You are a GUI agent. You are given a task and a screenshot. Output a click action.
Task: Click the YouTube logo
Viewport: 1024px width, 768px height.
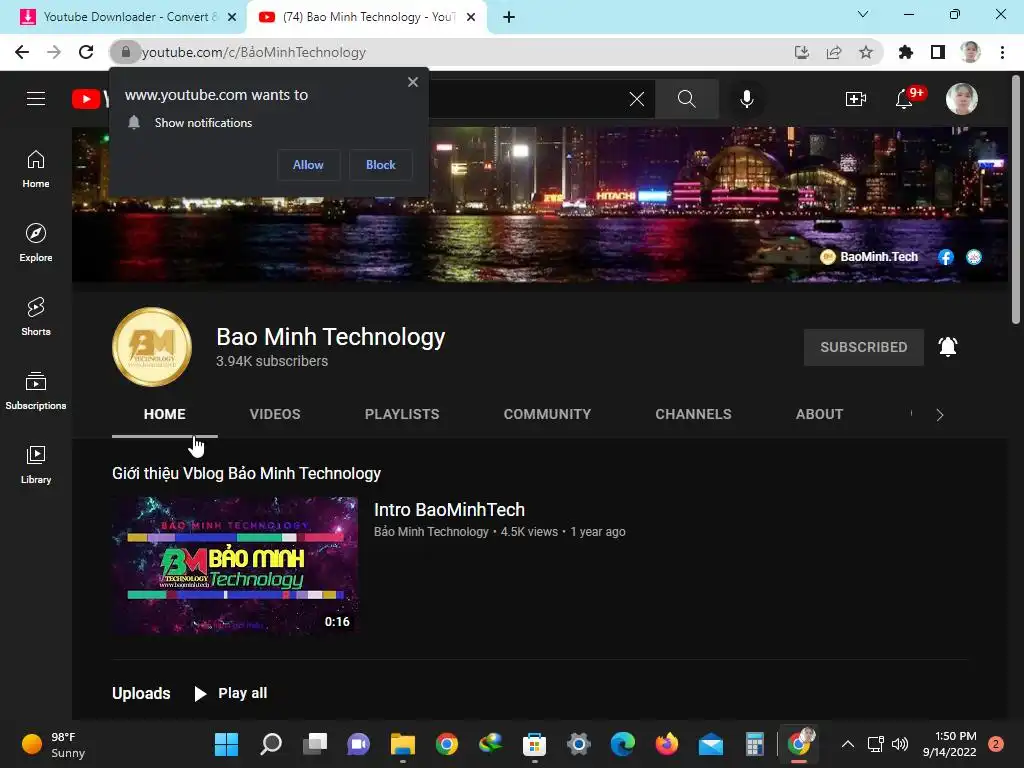(x=90, y=99)
